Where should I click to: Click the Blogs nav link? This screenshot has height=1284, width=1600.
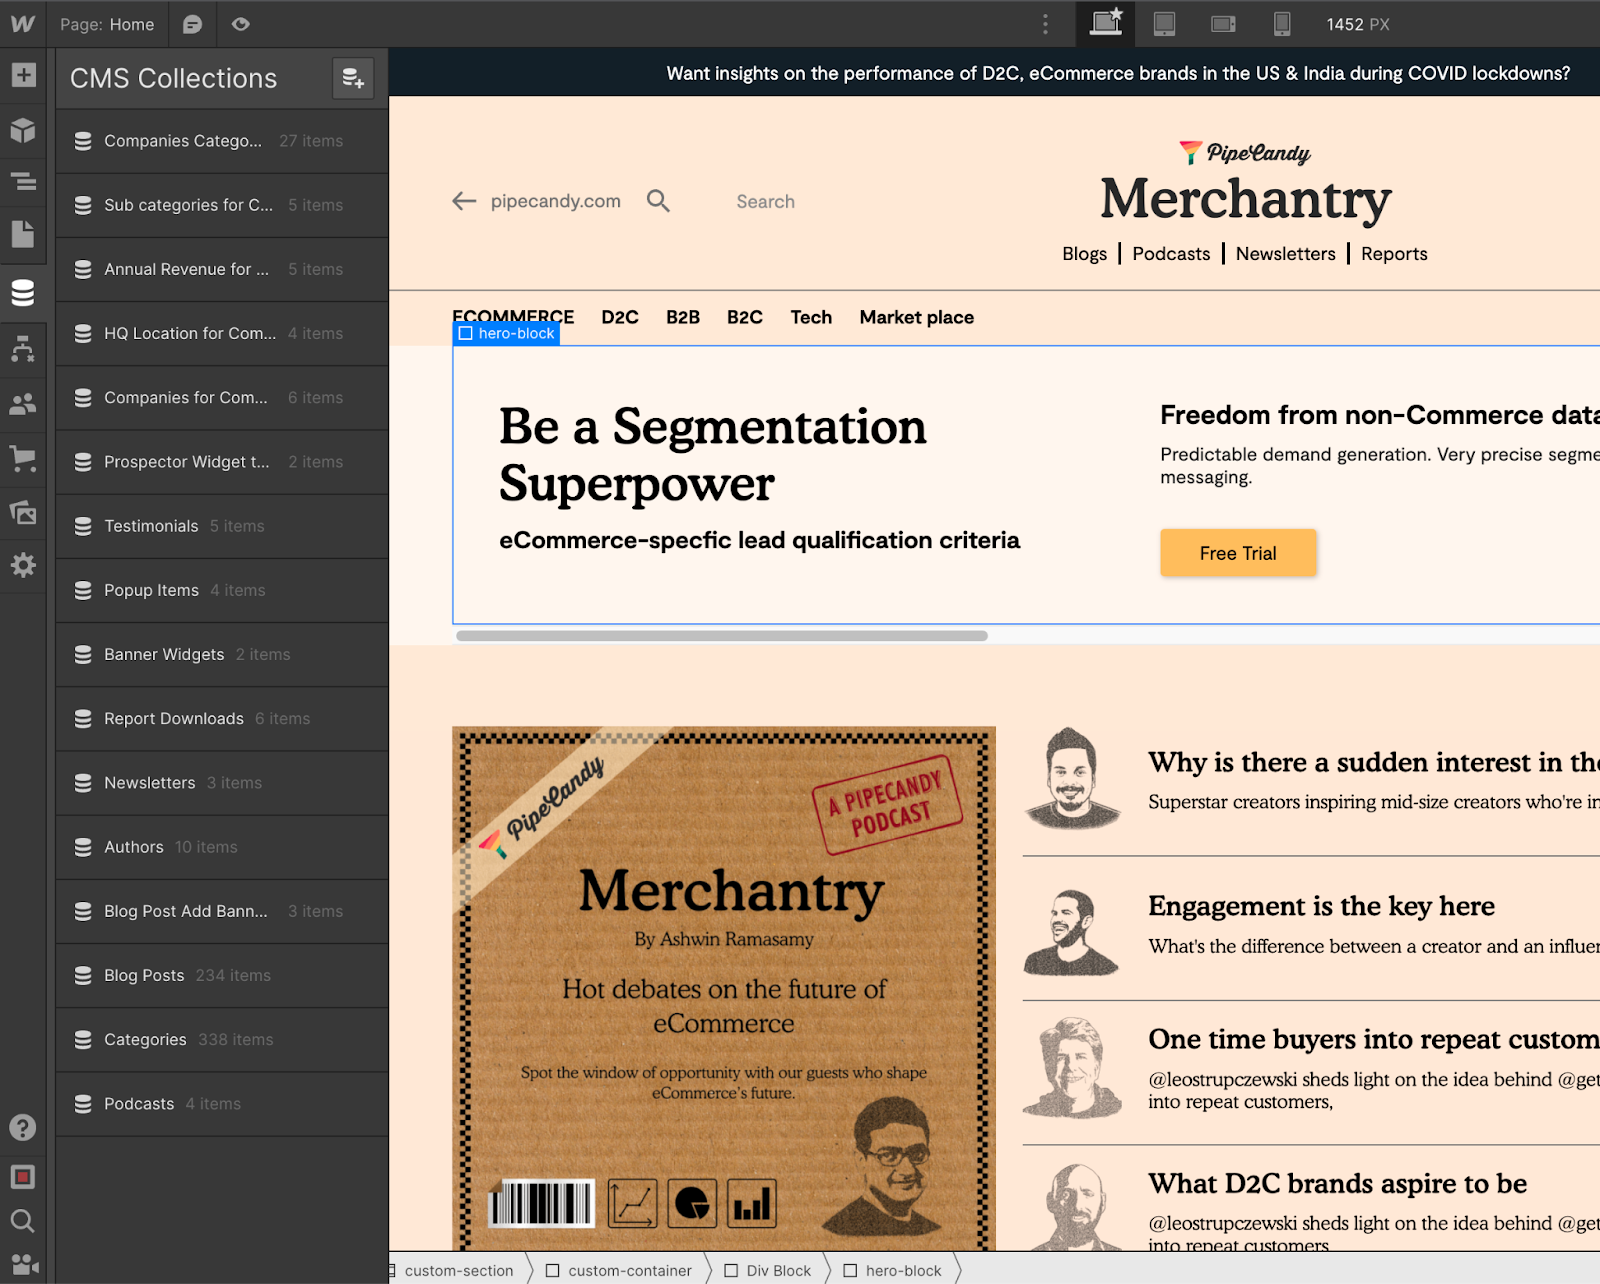click(1084, 254)
